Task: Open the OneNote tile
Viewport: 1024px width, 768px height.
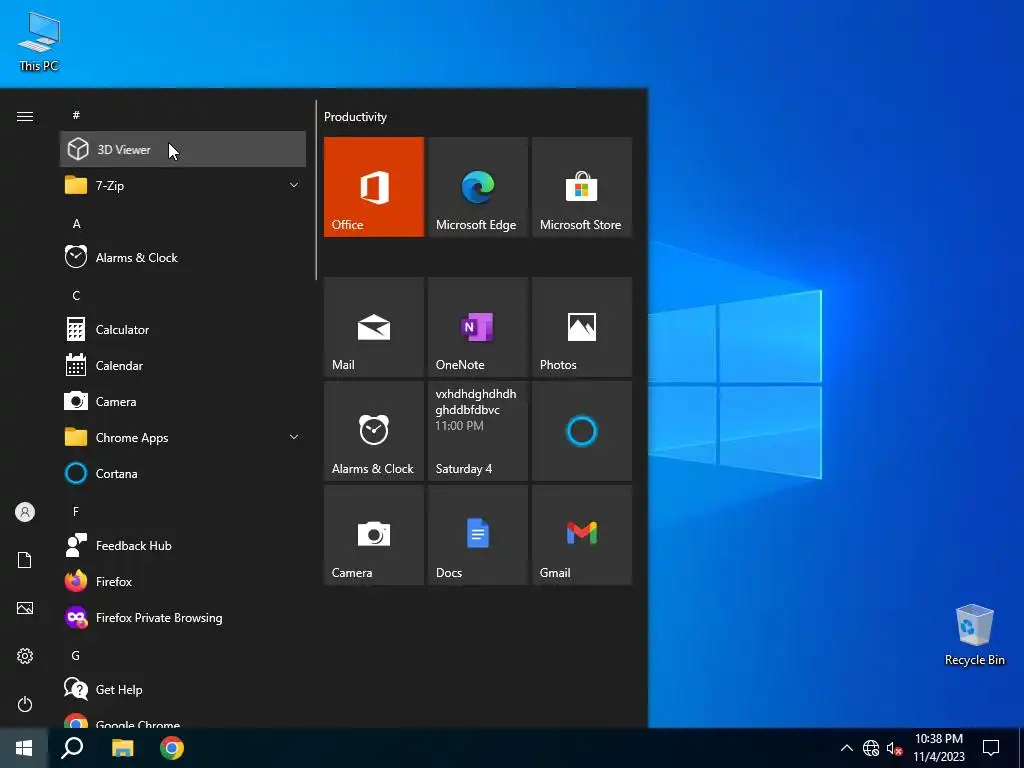Action: (477, 327)
